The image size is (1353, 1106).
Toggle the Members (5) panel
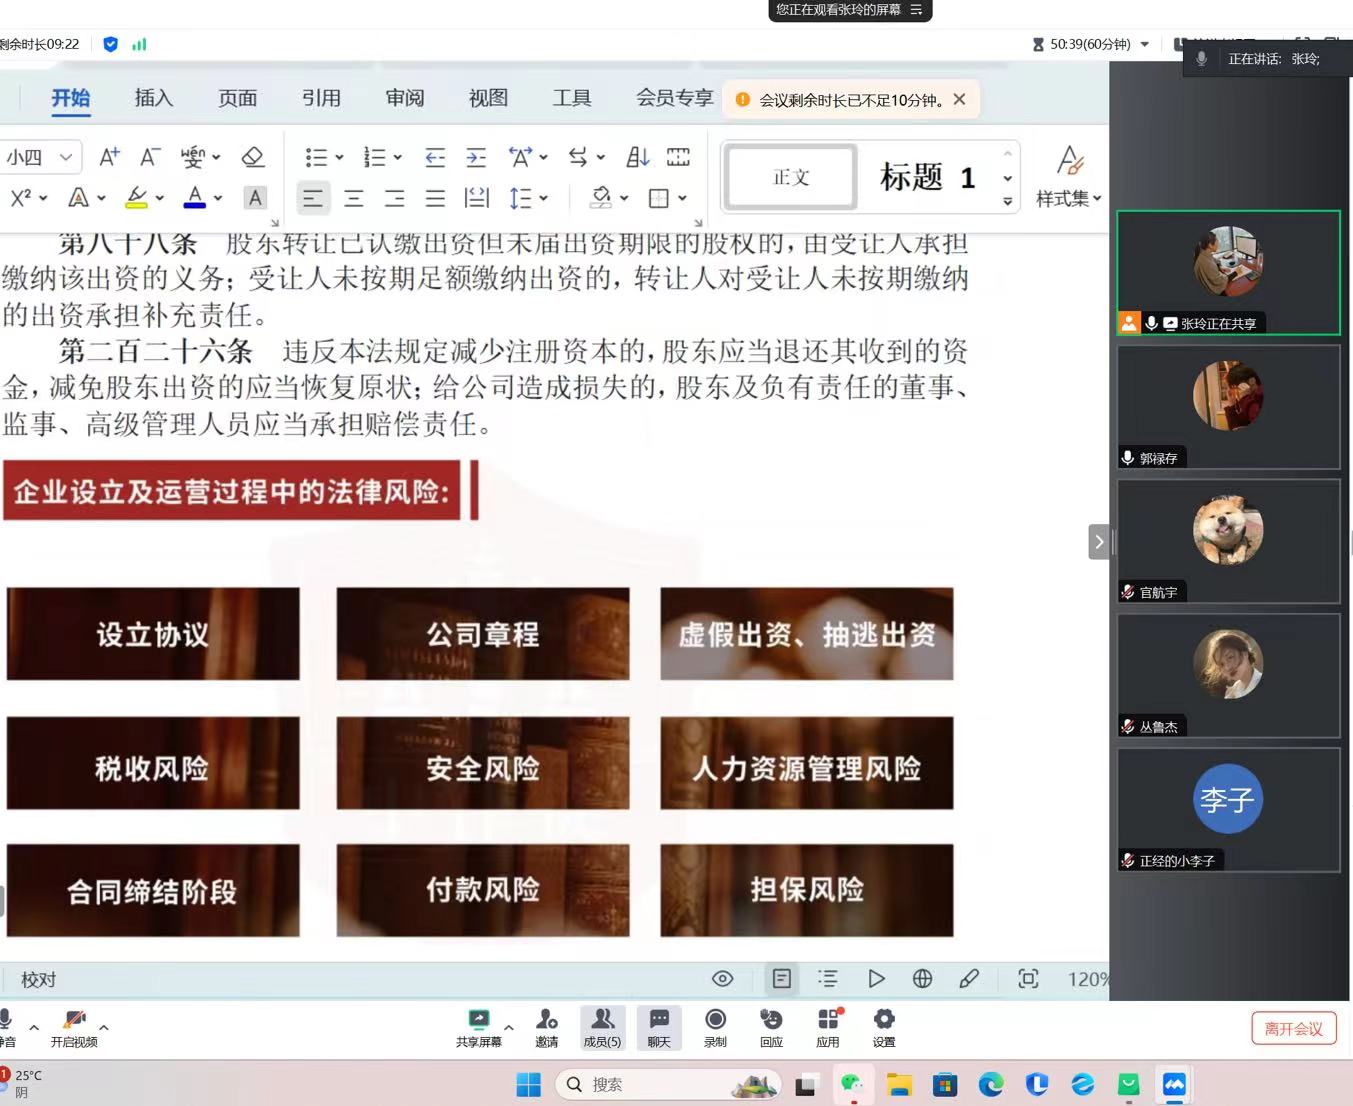pyautogui.click(x=602, y=1027)
